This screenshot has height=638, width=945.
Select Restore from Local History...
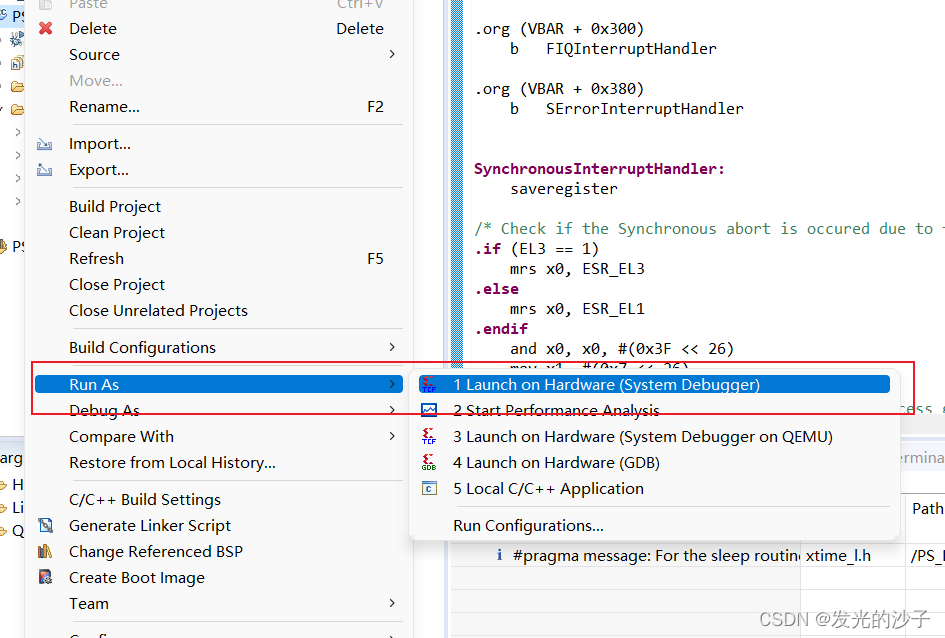click(219, 463)
